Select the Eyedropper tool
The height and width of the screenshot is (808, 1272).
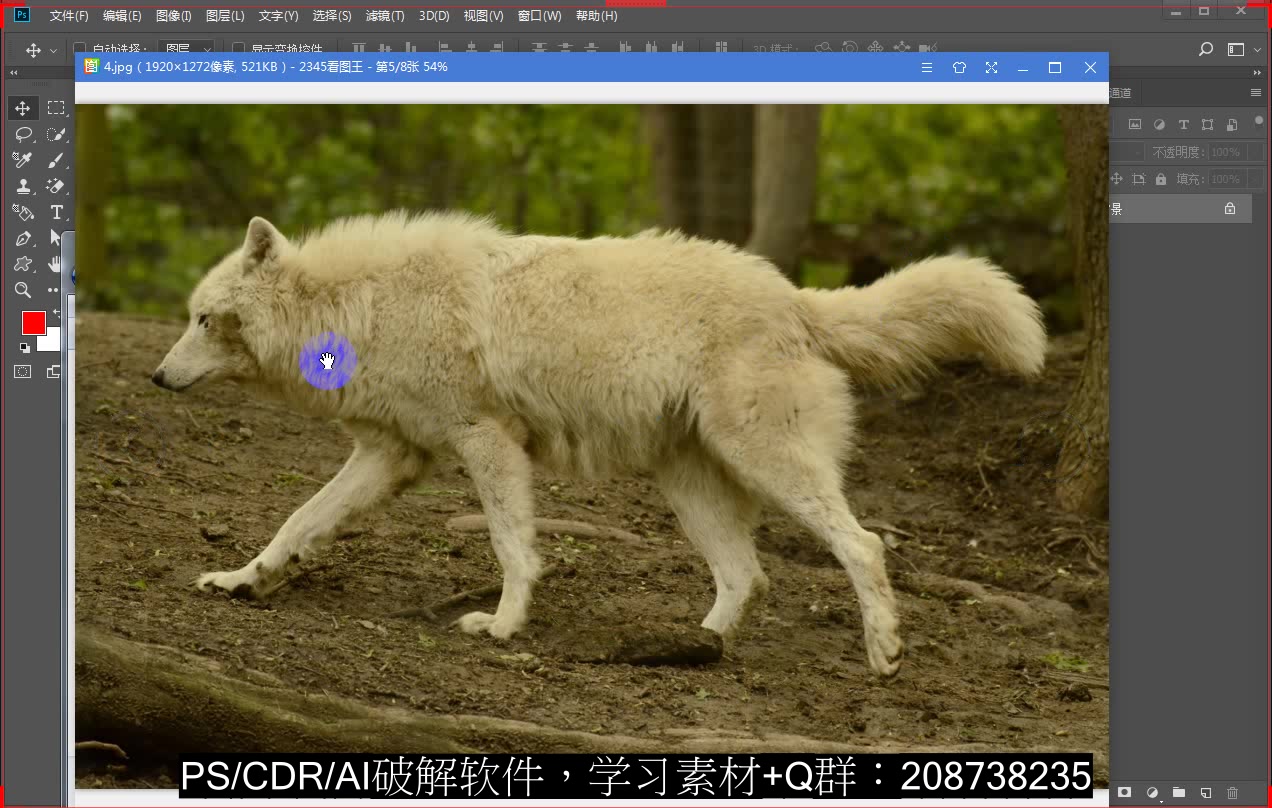pyautogui.click(x=22, y=159)
